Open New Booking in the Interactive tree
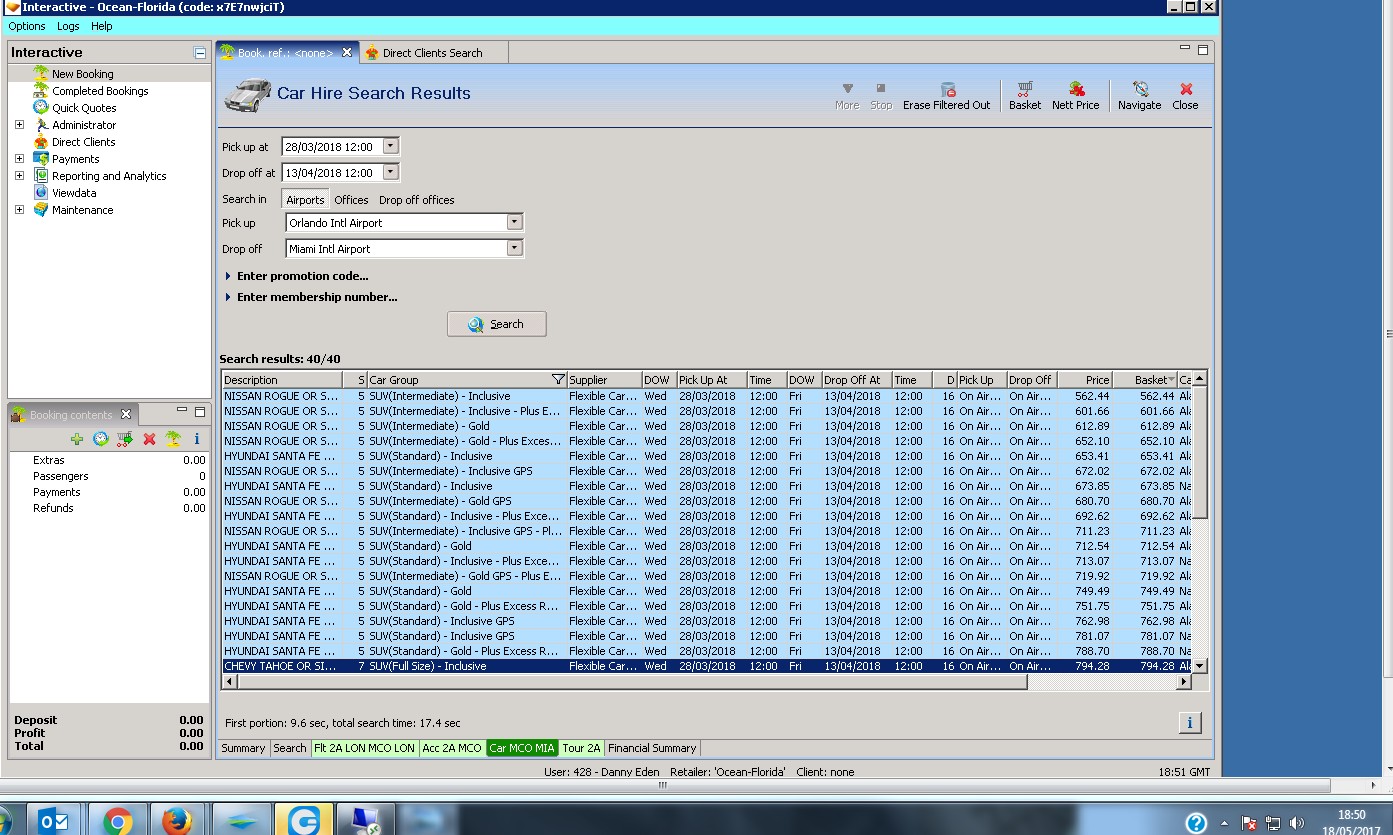1393x835 pixels. coord(82,74)
